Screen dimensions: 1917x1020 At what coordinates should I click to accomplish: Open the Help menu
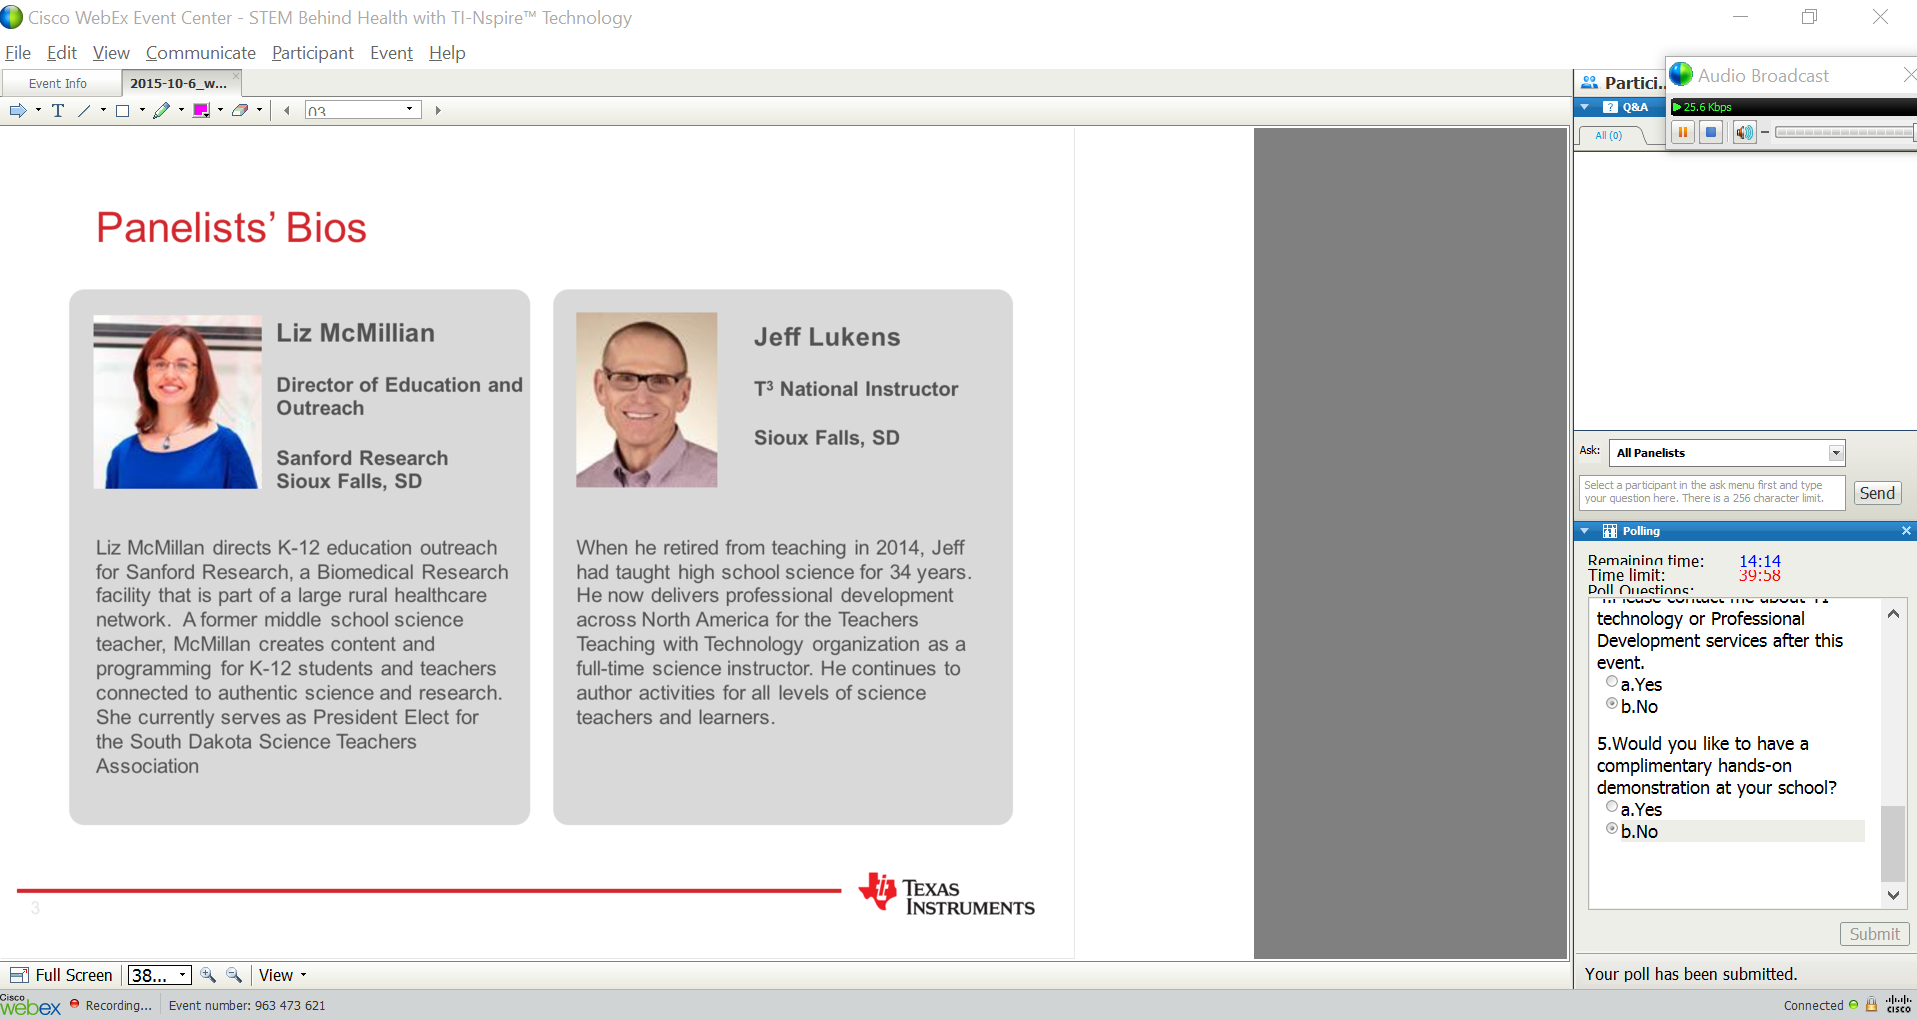point(447,53)
